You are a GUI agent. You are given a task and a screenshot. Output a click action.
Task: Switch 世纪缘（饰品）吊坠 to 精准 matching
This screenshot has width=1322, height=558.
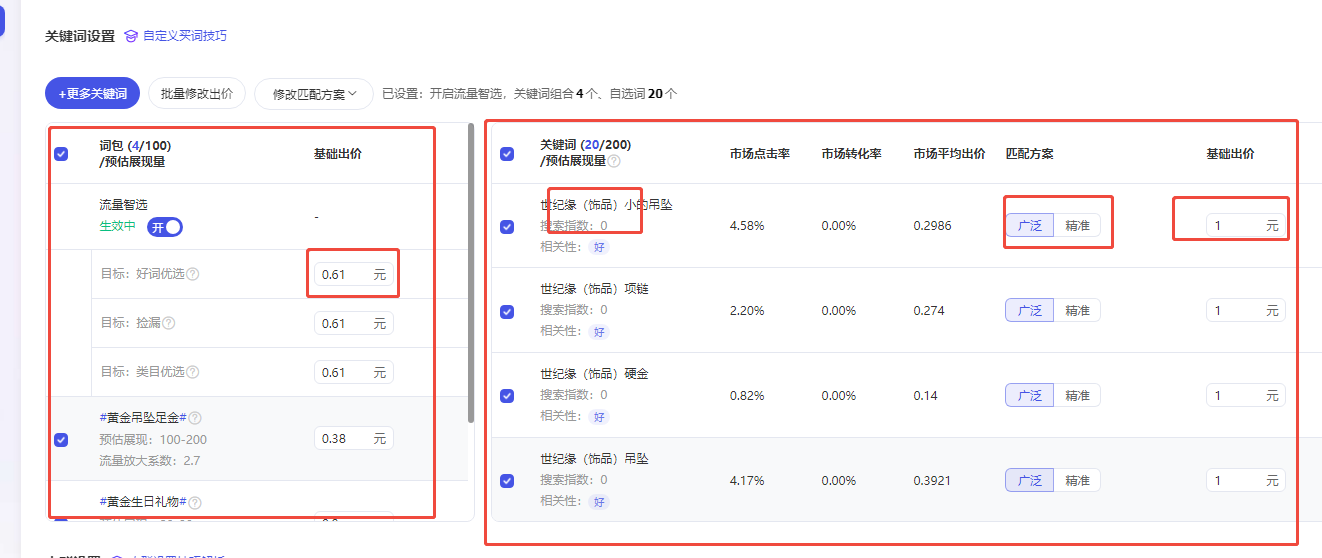[x=1077, y=481]
